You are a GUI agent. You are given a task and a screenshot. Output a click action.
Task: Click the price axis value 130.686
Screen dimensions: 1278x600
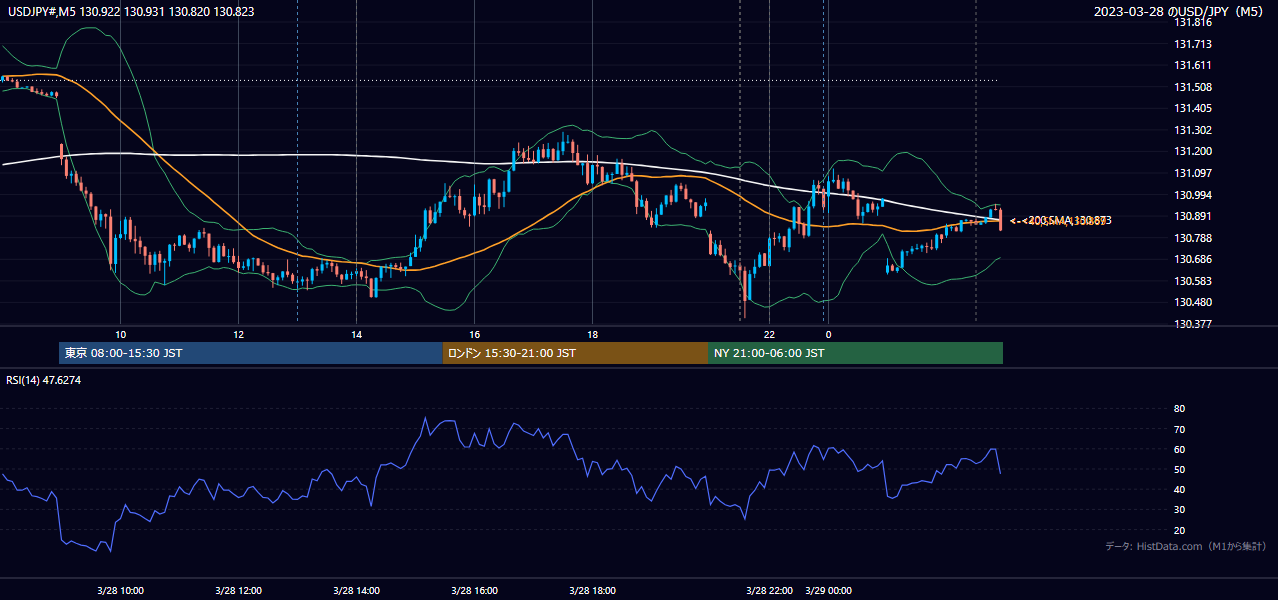[x=1193, y=259]
